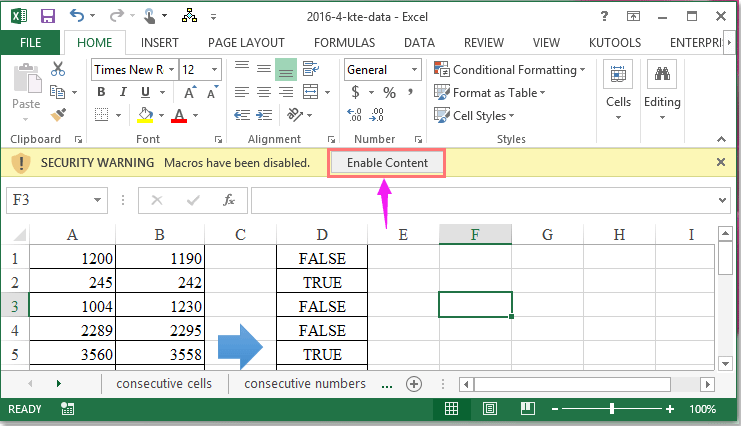
Task: Open the font name dropdown
Action: [172, 69]
